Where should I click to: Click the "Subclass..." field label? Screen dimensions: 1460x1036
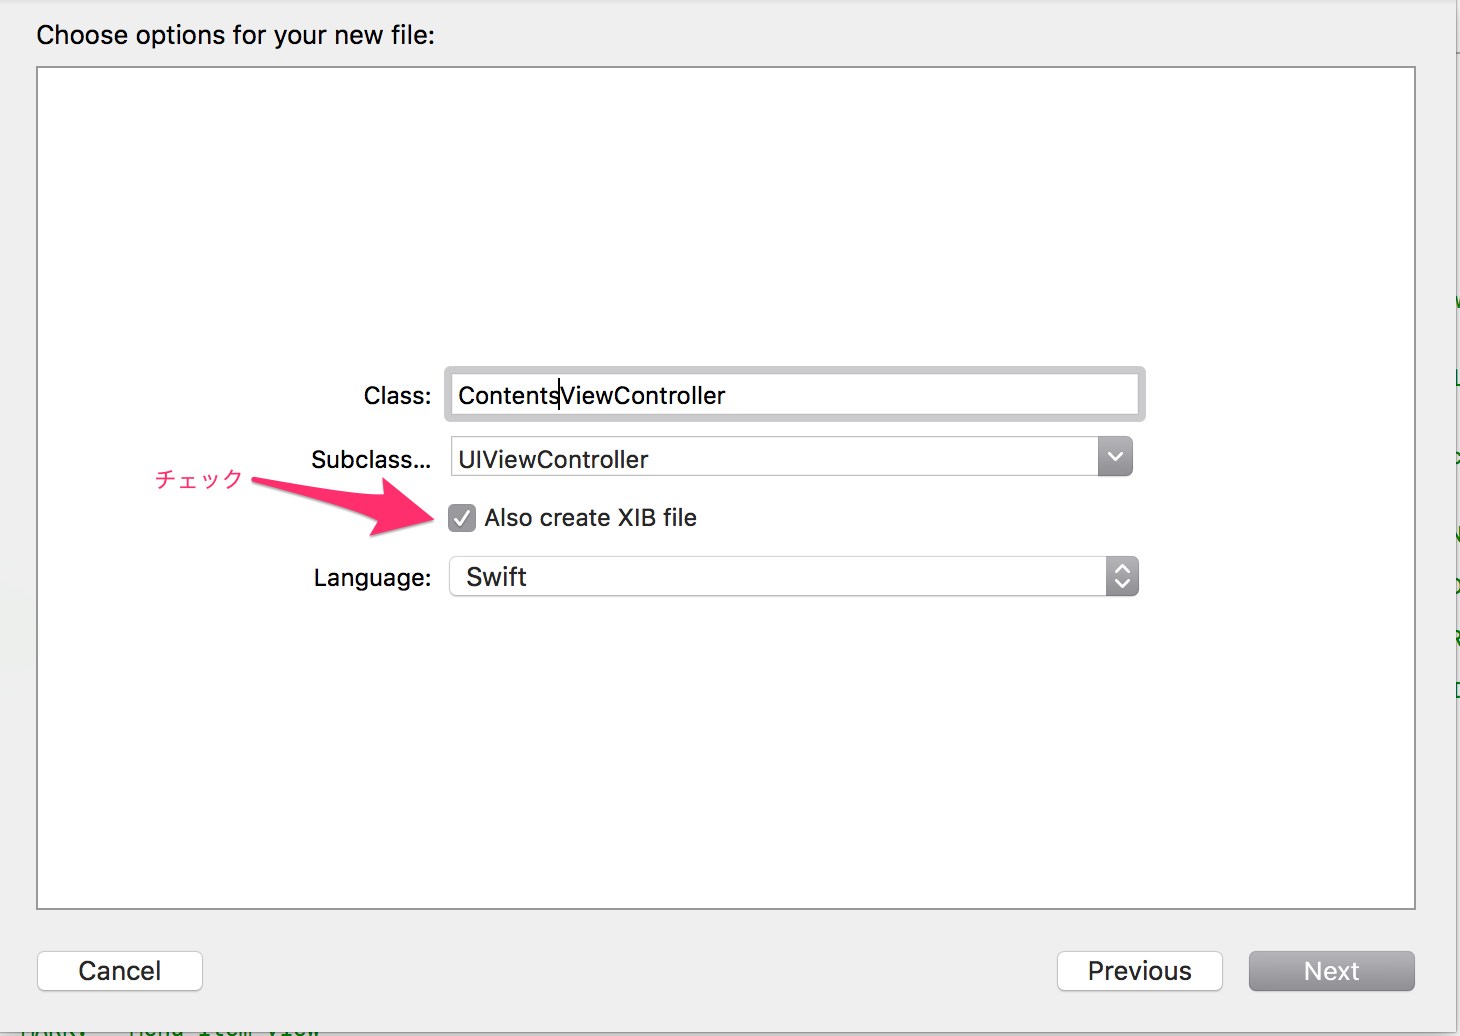(370, 460)
